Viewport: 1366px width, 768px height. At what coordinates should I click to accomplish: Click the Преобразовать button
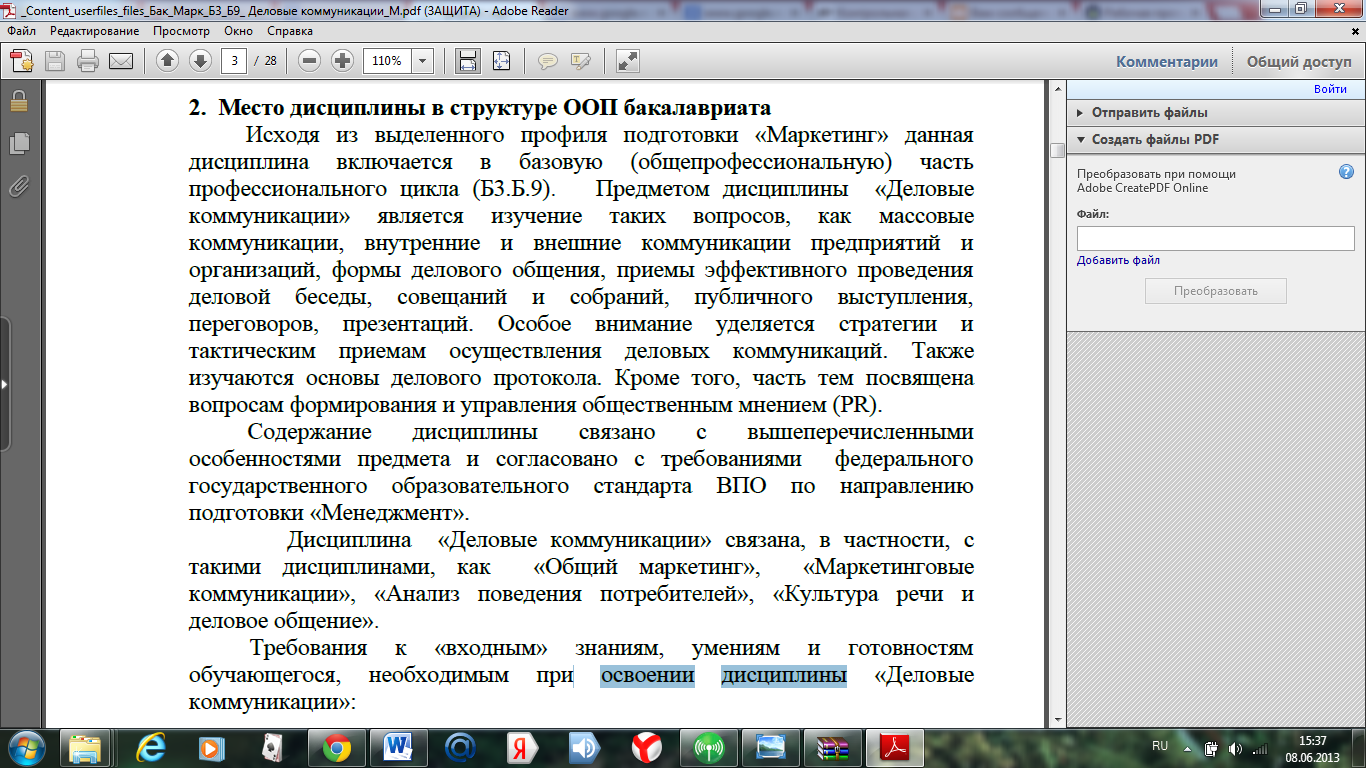[x=1215, y=291]
